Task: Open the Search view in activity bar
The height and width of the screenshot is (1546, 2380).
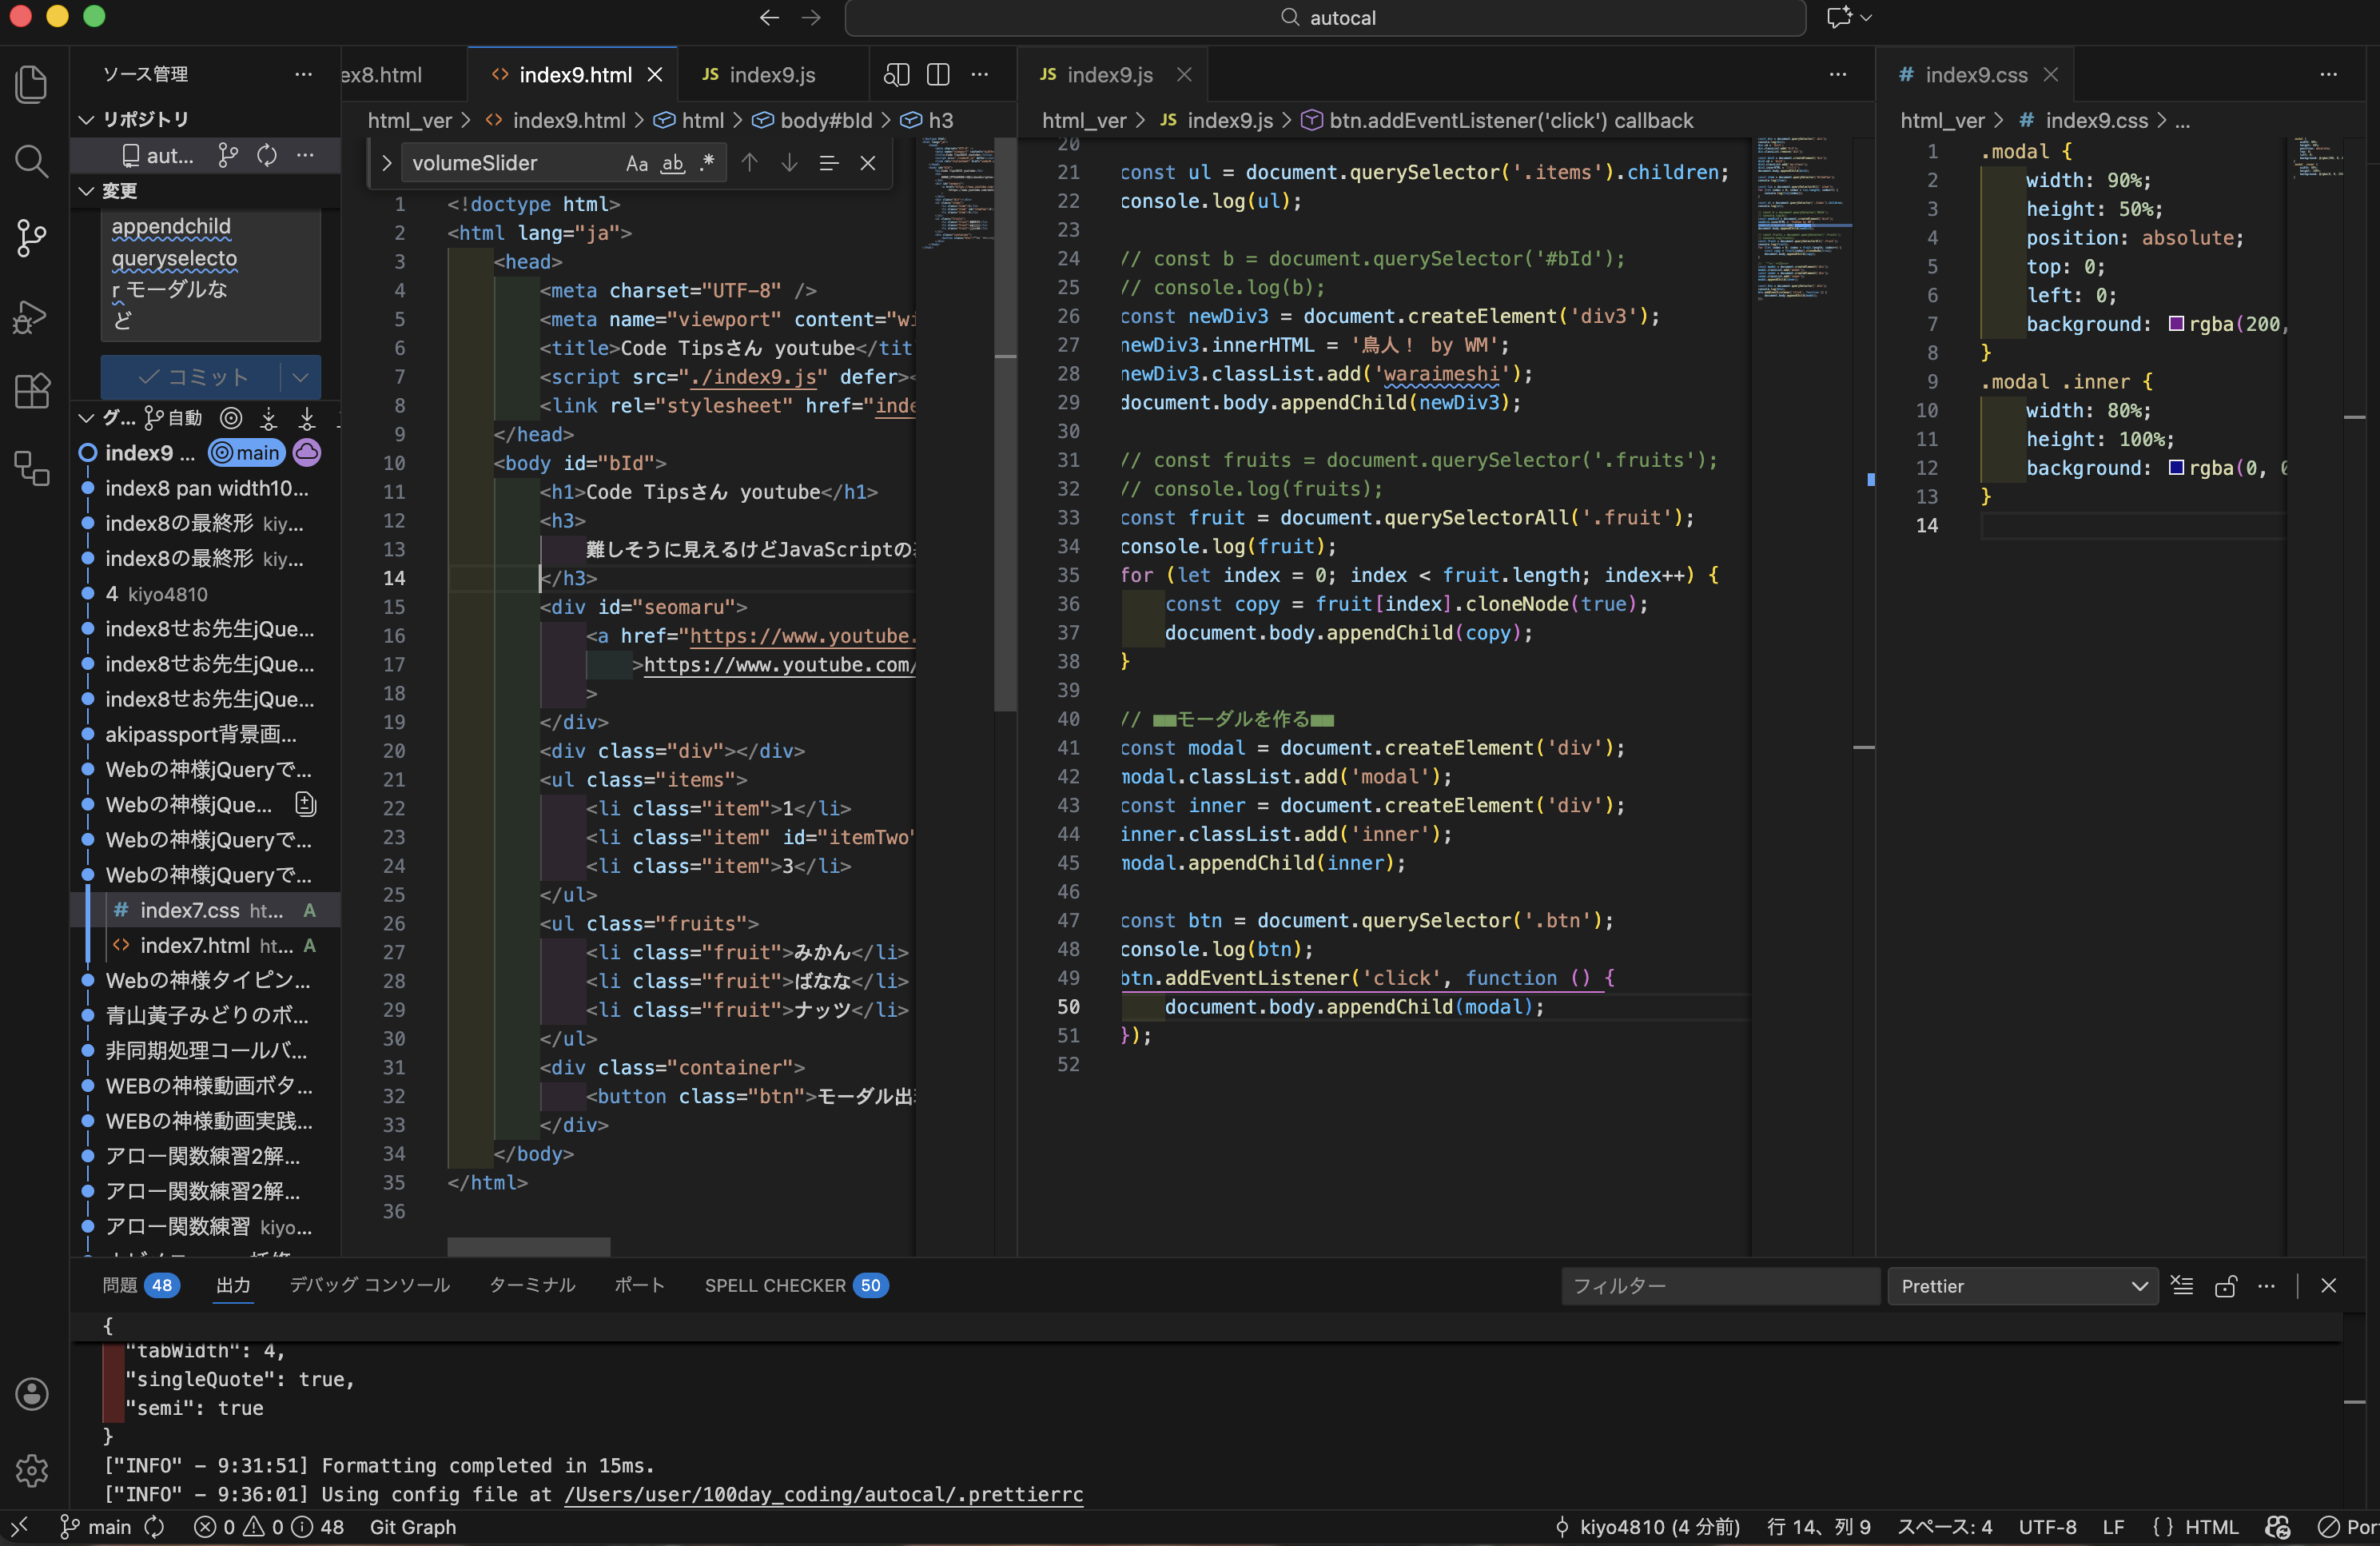Action: (x=32, y=161)
